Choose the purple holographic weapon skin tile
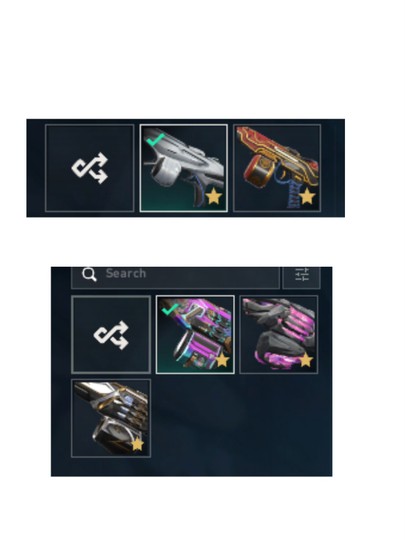This screenshot has width=405, height=540. (x=195, y=334)
